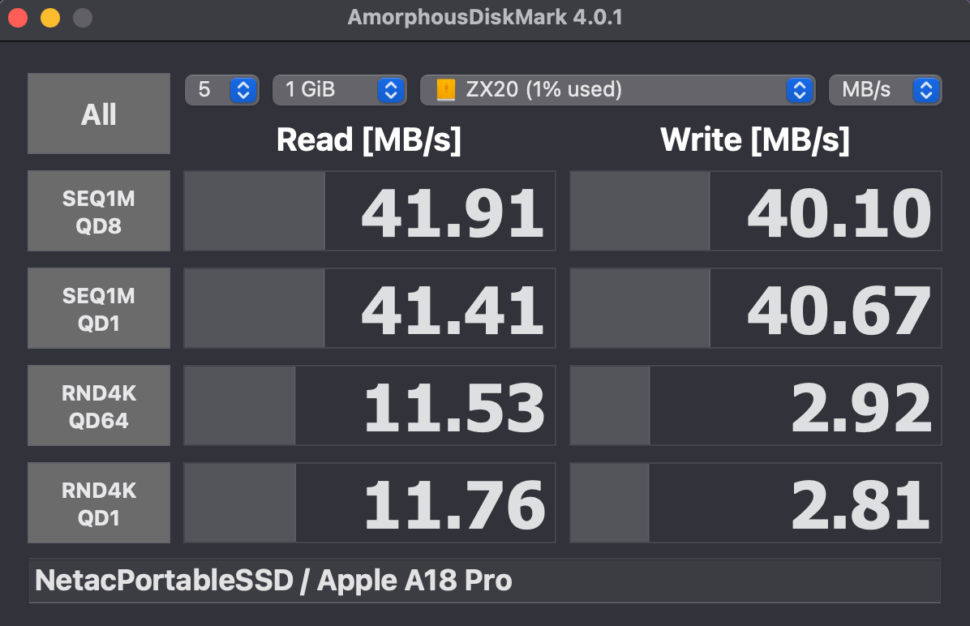Click the SEQ1M QD8 read result 41.91
This screenshot has width=970, height=626.
[x=440, y=210]
